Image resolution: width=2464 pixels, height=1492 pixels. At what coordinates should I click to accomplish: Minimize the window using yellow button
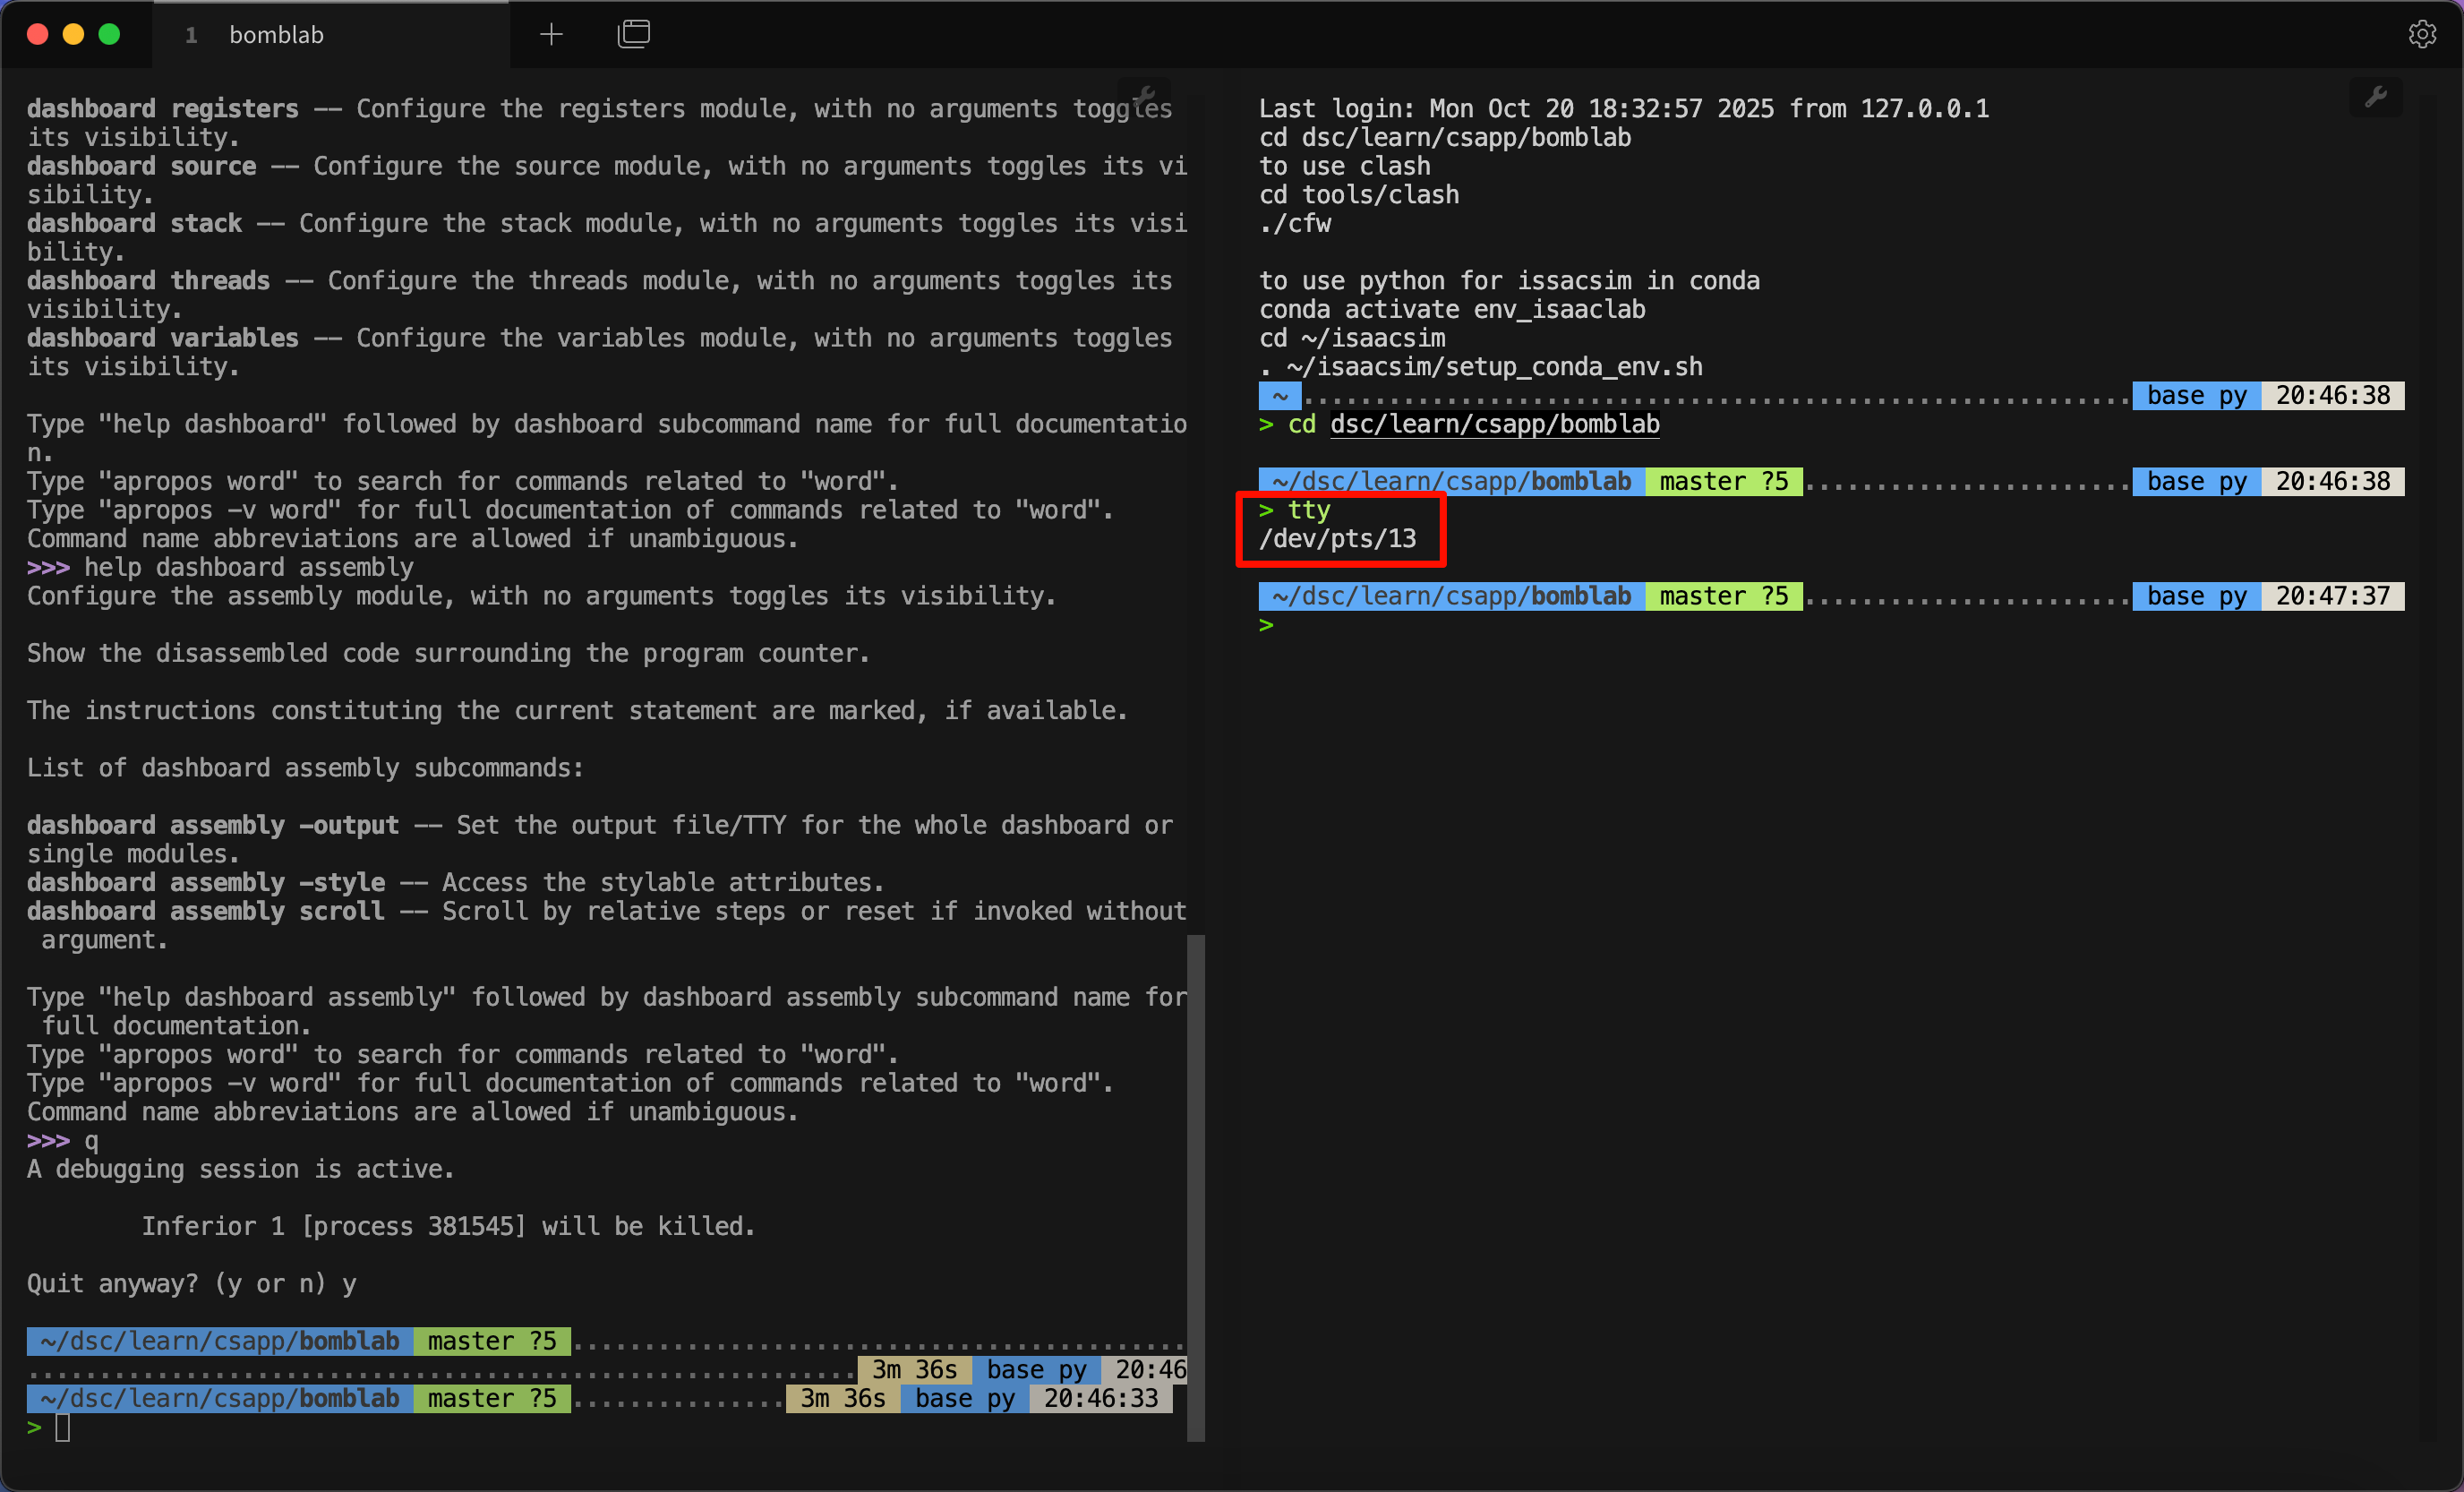[x=74, y=35]
